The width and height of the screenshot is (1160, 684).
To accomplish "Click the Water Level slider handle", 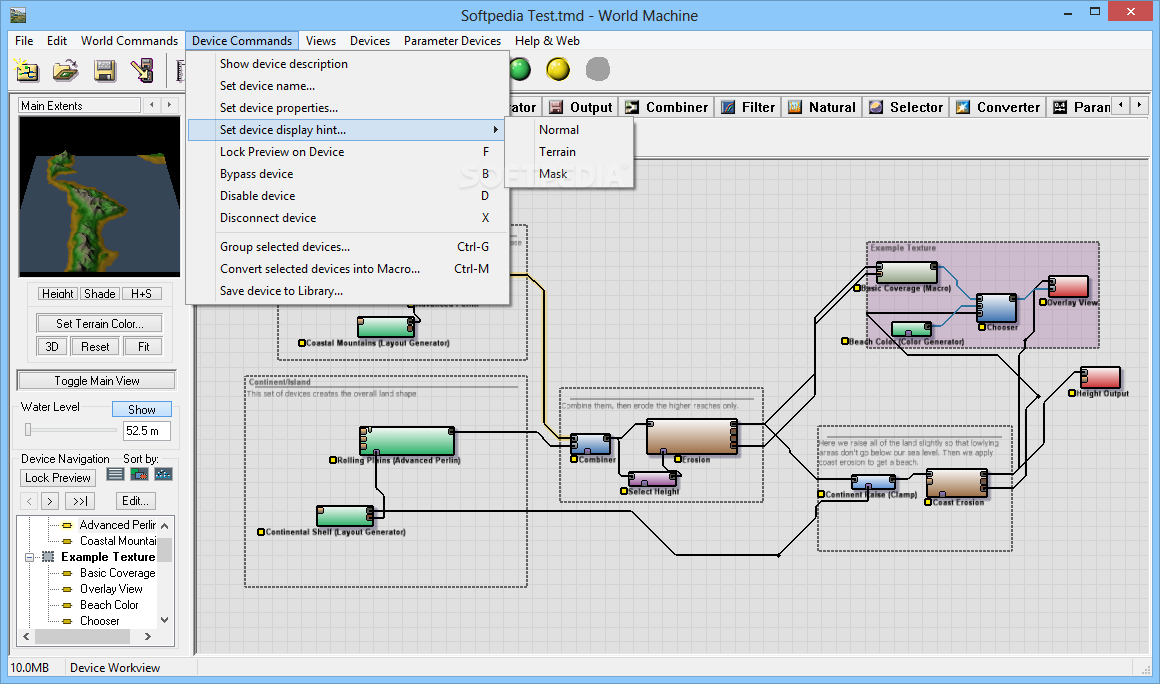I will (x=28, y=430).
